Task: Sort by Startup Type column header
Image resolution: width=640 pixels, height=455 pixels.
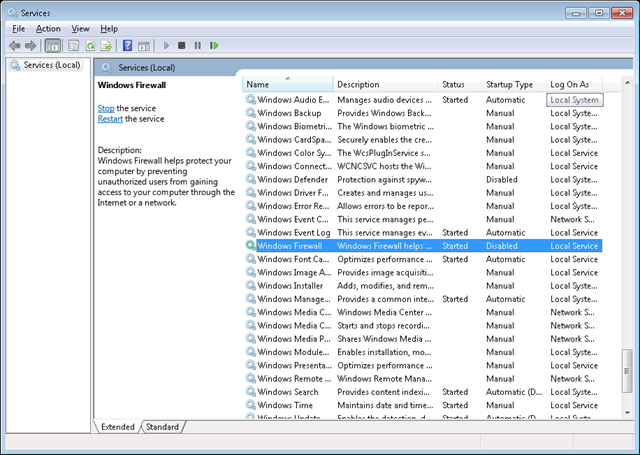Action: click(510, 84)
